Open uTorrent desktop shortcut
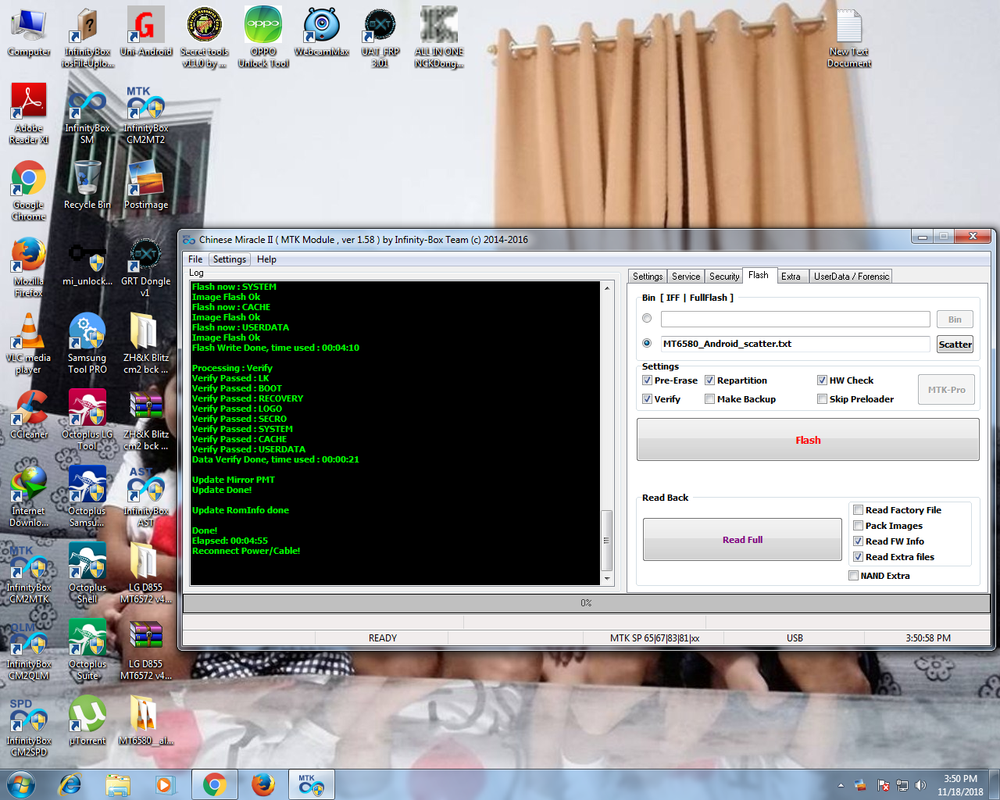 point(87,721)
